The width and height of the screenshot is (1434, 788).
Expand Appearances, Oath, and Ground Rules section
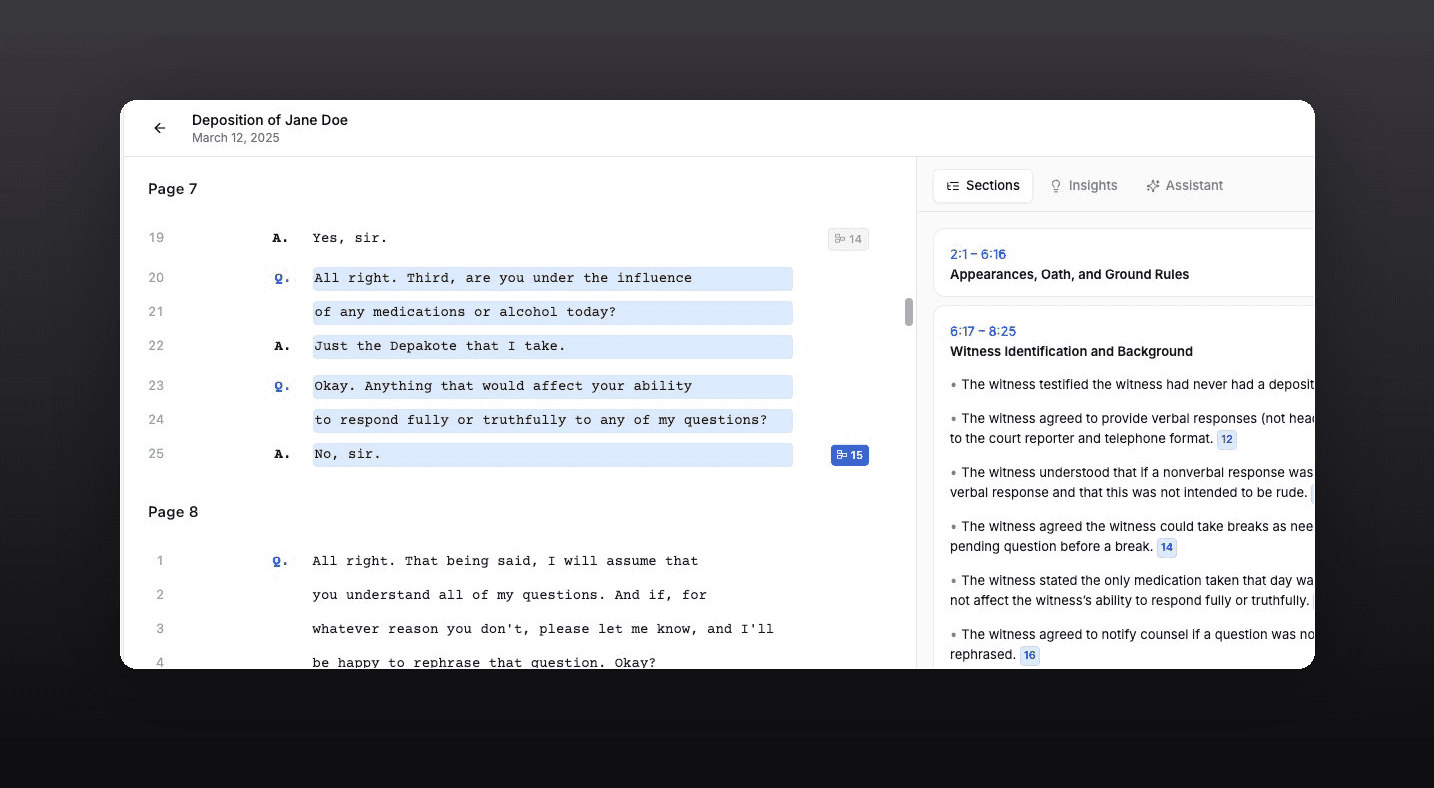pyautogui.click(x=1069, y=274)
